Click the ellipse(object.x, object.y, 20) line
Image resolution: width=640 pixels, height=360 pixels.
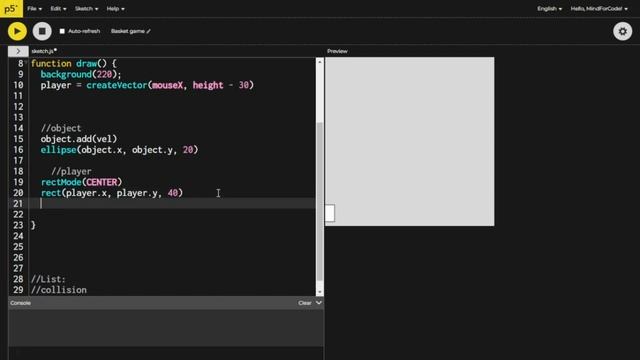(x=119, y=150)
